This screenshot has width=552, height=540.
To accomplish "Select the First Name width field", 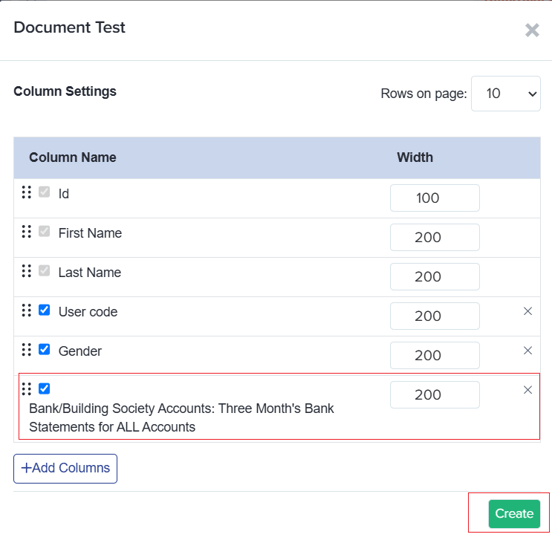I will pyautogui.click(x=434, y=238).
